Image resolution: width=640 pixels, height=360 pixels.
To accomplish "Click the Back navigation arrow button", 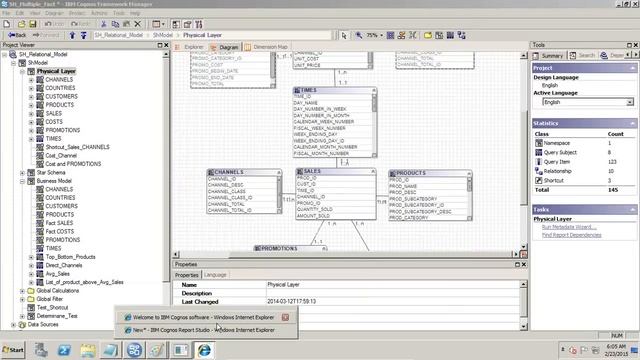I will [x=17, y=35].
